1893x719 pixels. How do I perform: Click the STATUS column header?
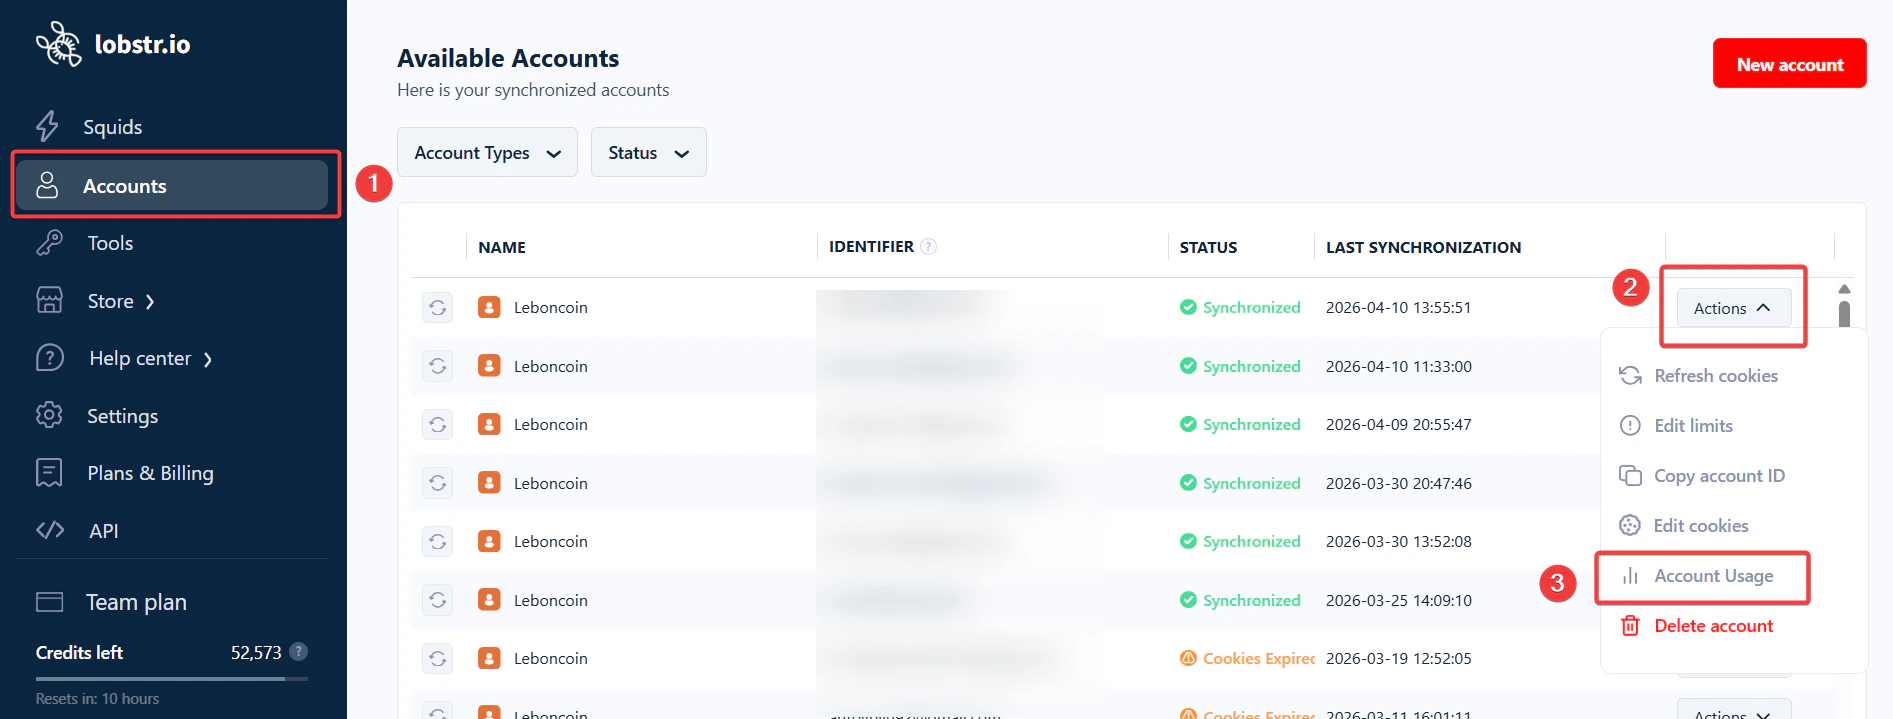(1208, 247)
